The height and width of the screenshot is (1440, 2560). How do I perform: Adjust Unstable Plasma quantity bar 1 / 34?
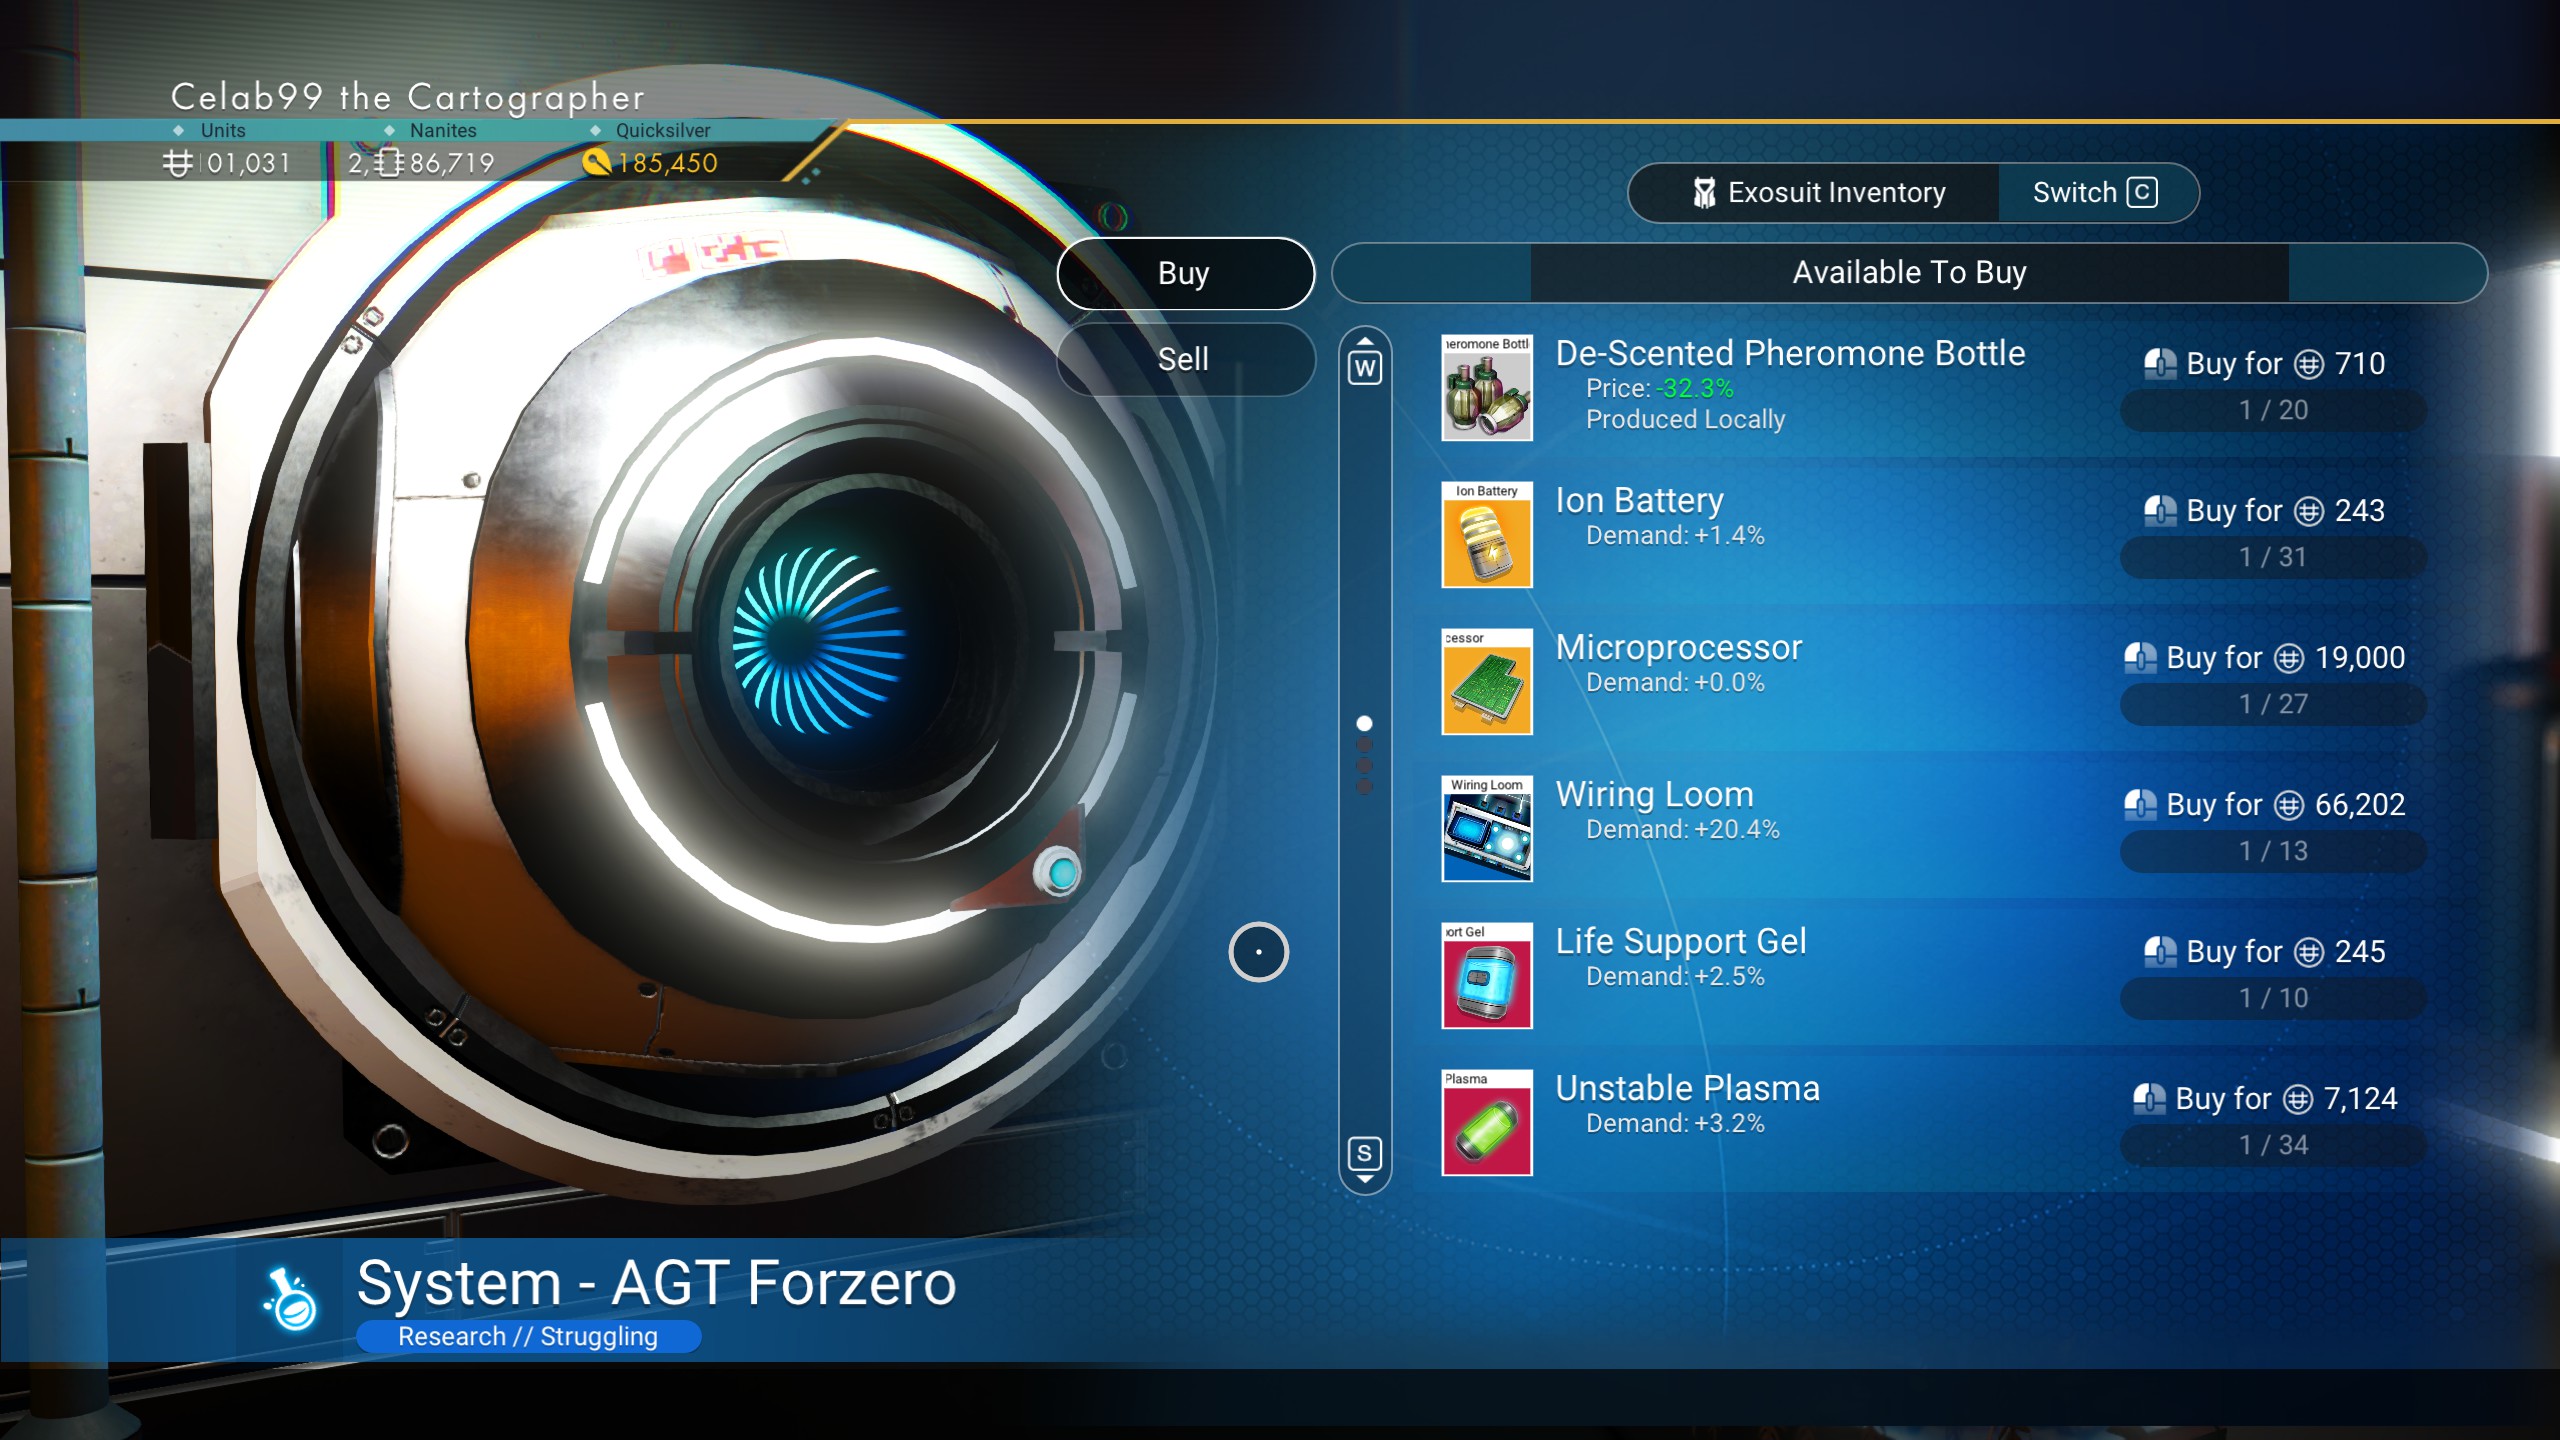(x=2273, y=1145)
